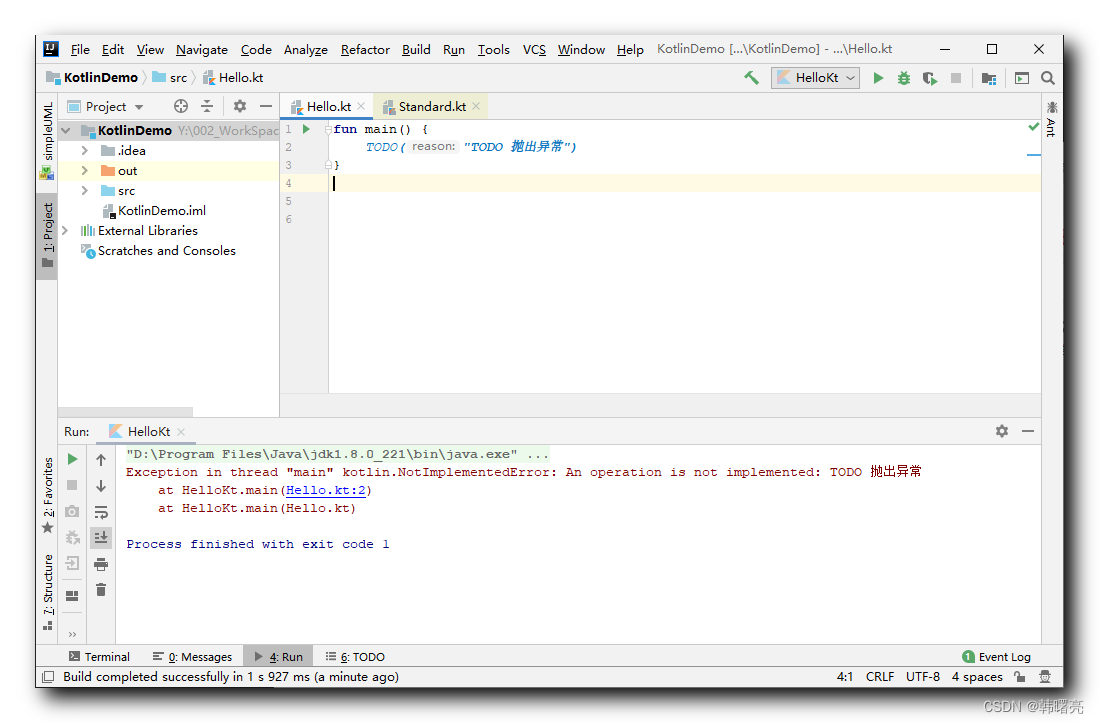Toggle tool window bars icon at bottom-left

pyautogui.click(x=48, y=677)
